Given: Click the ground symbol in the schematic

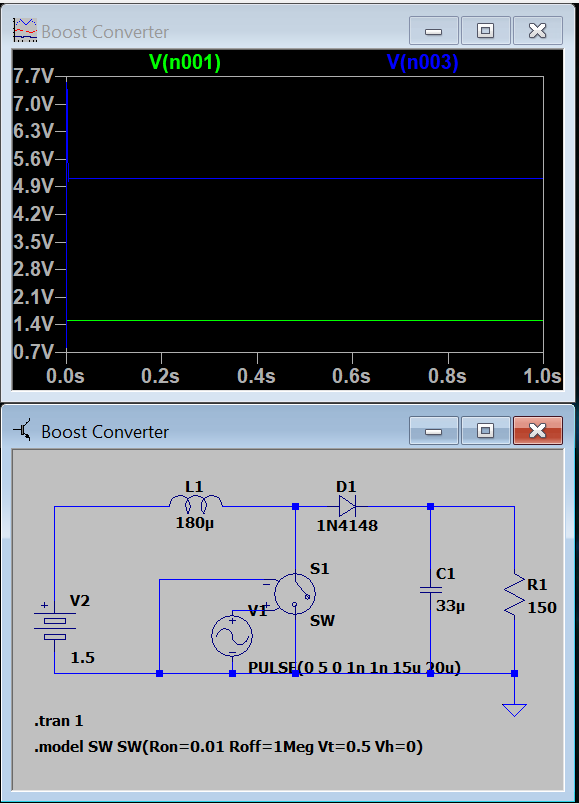Looking at the screenshot, I should coord(514,710).
